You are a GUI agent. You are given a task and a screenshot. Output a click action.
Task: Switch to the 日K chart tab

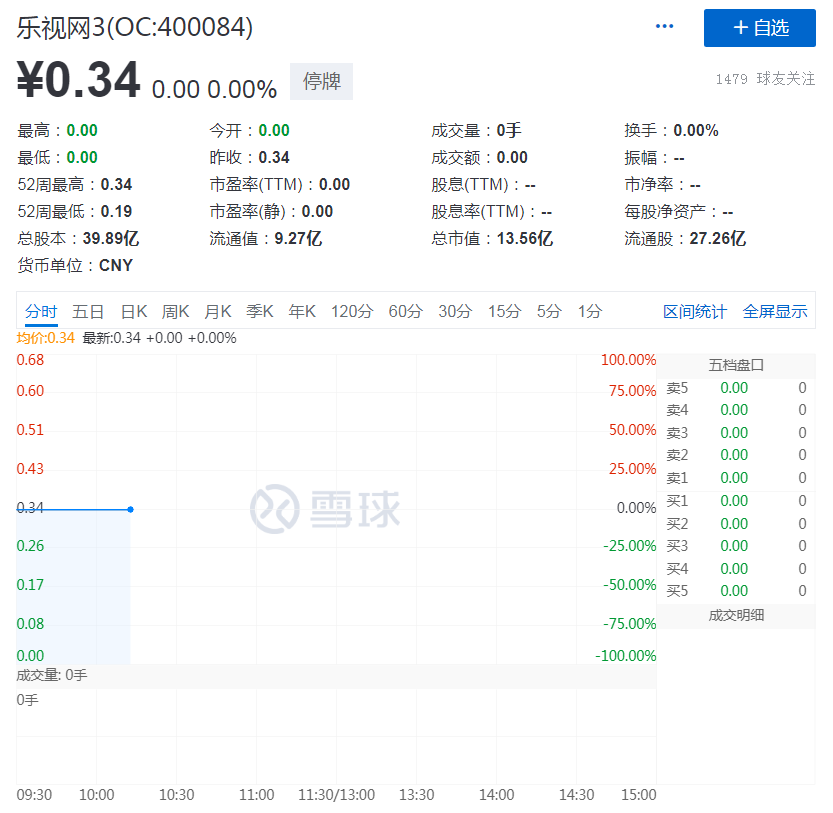point(134,311)
